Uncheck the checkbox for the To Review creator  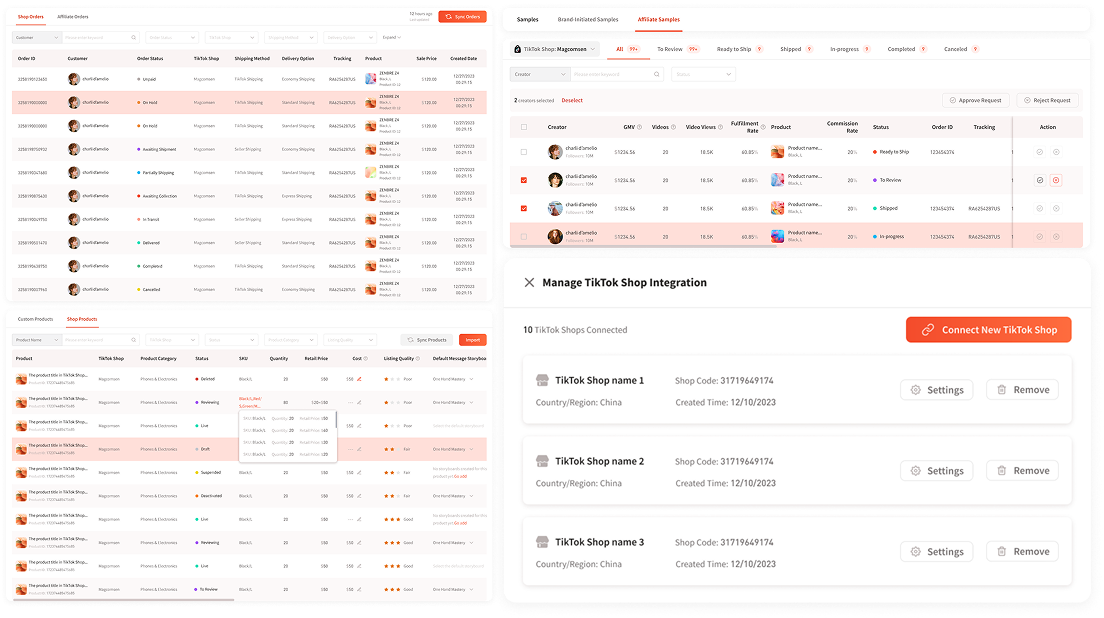click(524, 180)
